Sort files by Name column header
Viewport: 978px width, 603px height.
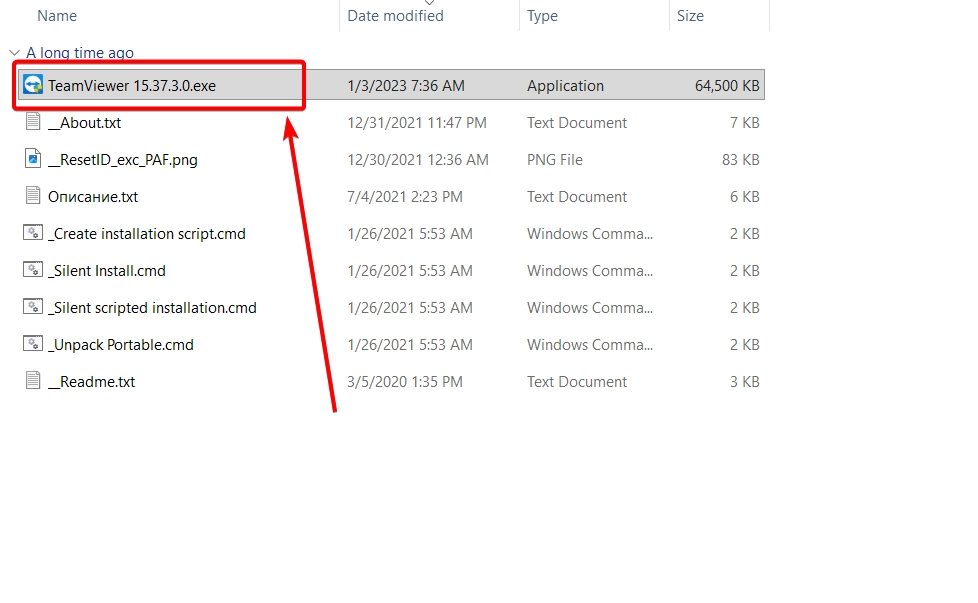[57, 16]
